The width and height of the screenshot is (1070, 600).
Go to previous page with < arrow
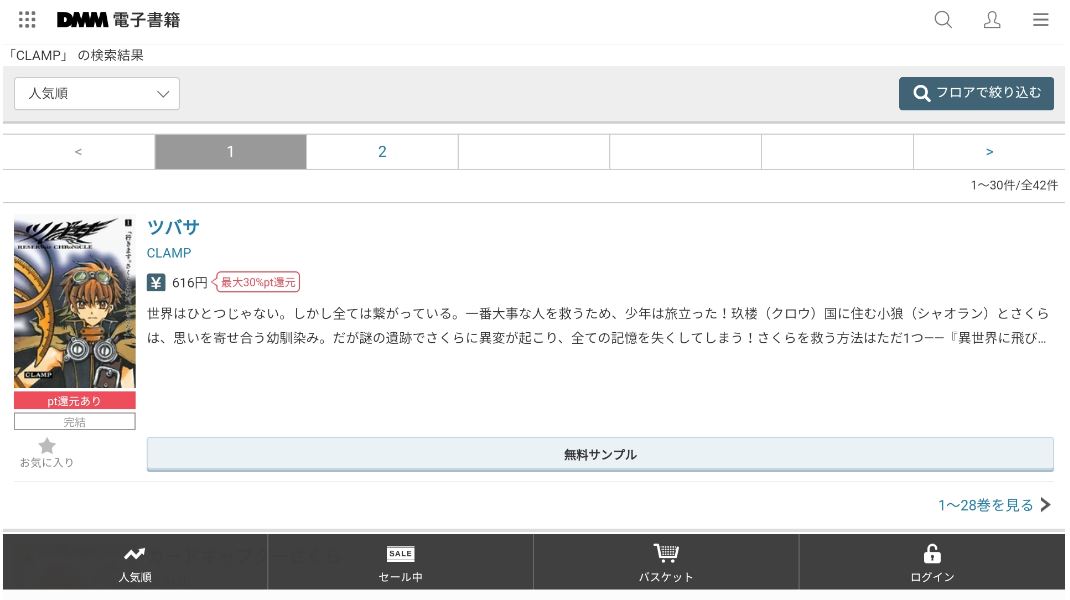[79, 152]
